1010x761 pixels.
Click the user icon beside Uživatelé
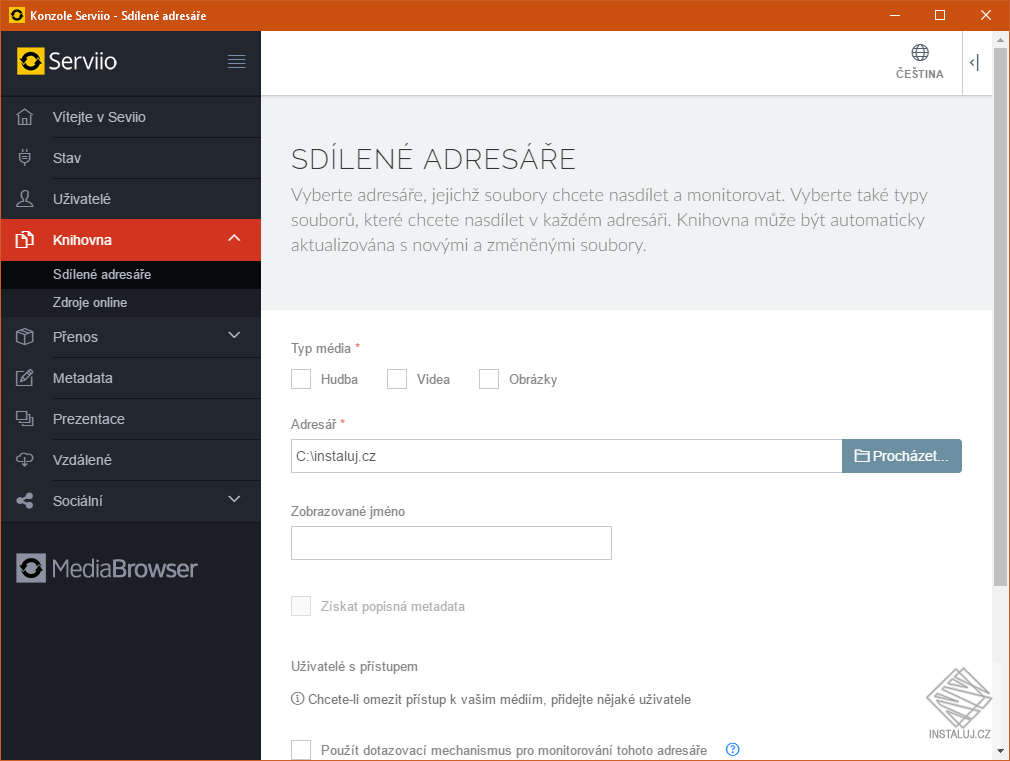click(x=26, y=199)
